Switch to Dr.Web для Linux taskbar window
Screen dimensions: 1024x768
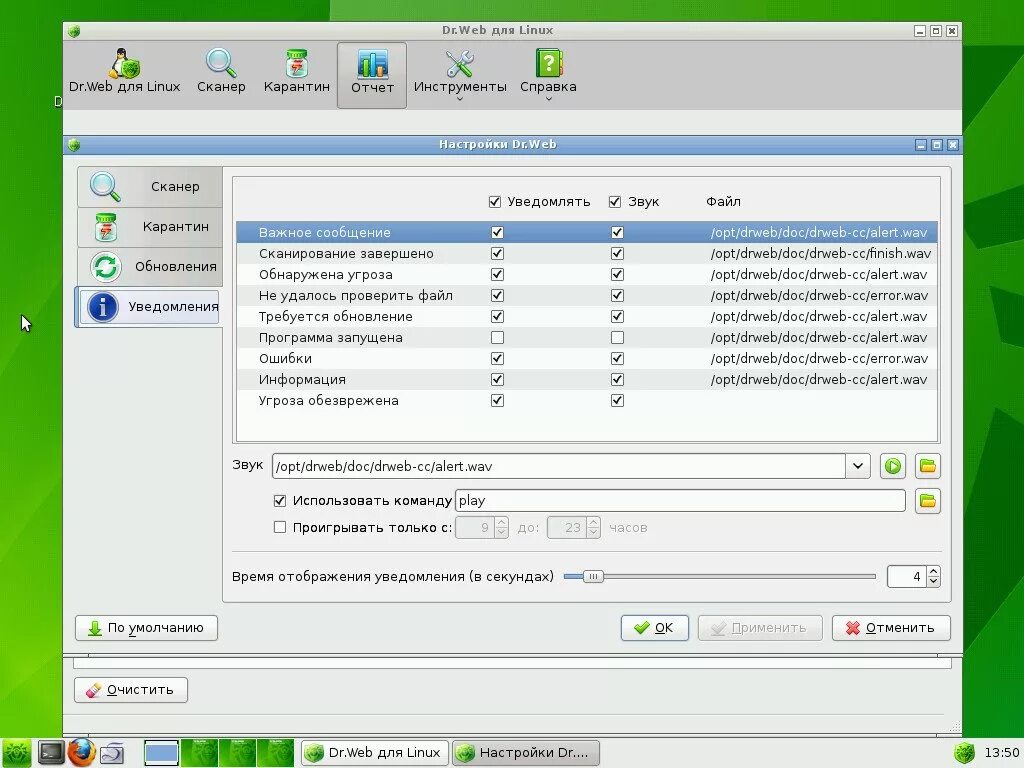[x=375, y=753]
